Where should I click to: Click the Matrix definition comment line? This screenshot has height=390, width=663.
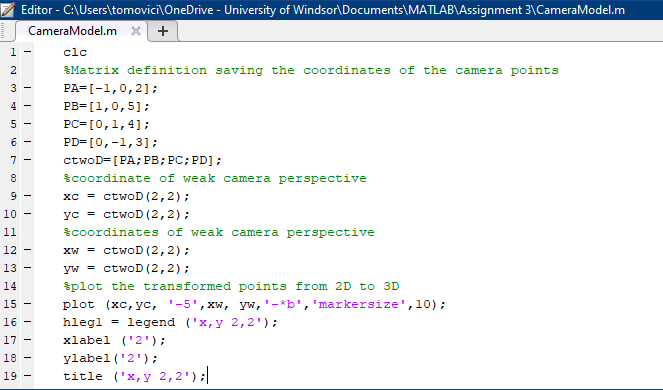pyautogui.click(x=311, y=70)
